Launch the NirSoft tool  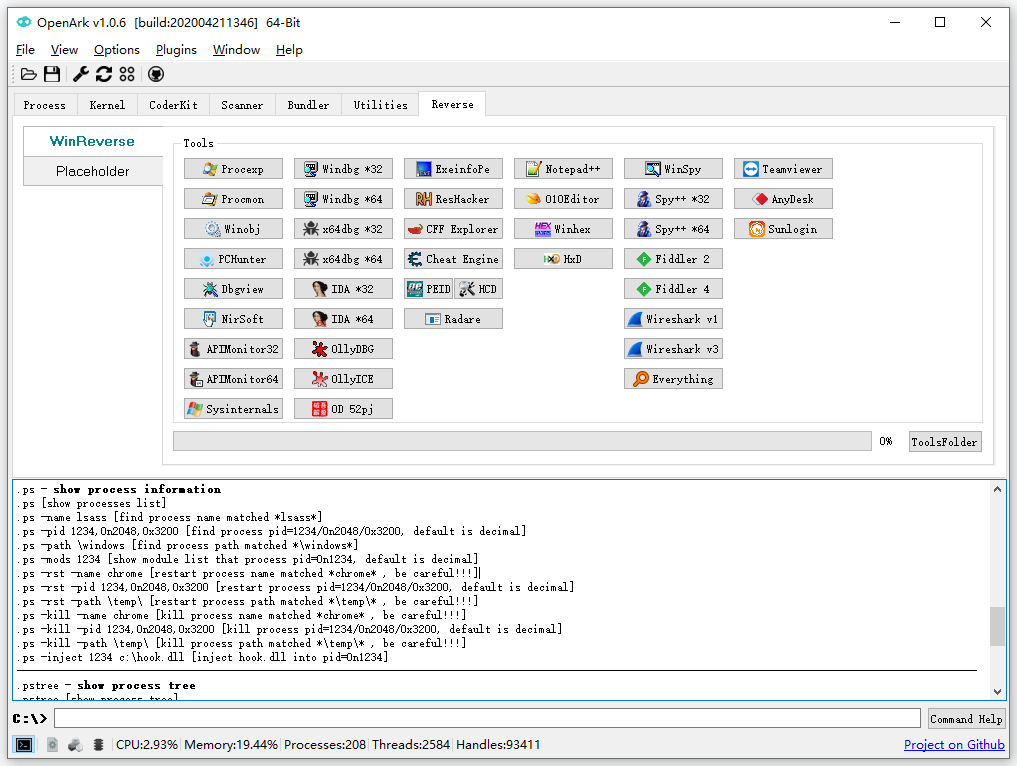point(233,319)
